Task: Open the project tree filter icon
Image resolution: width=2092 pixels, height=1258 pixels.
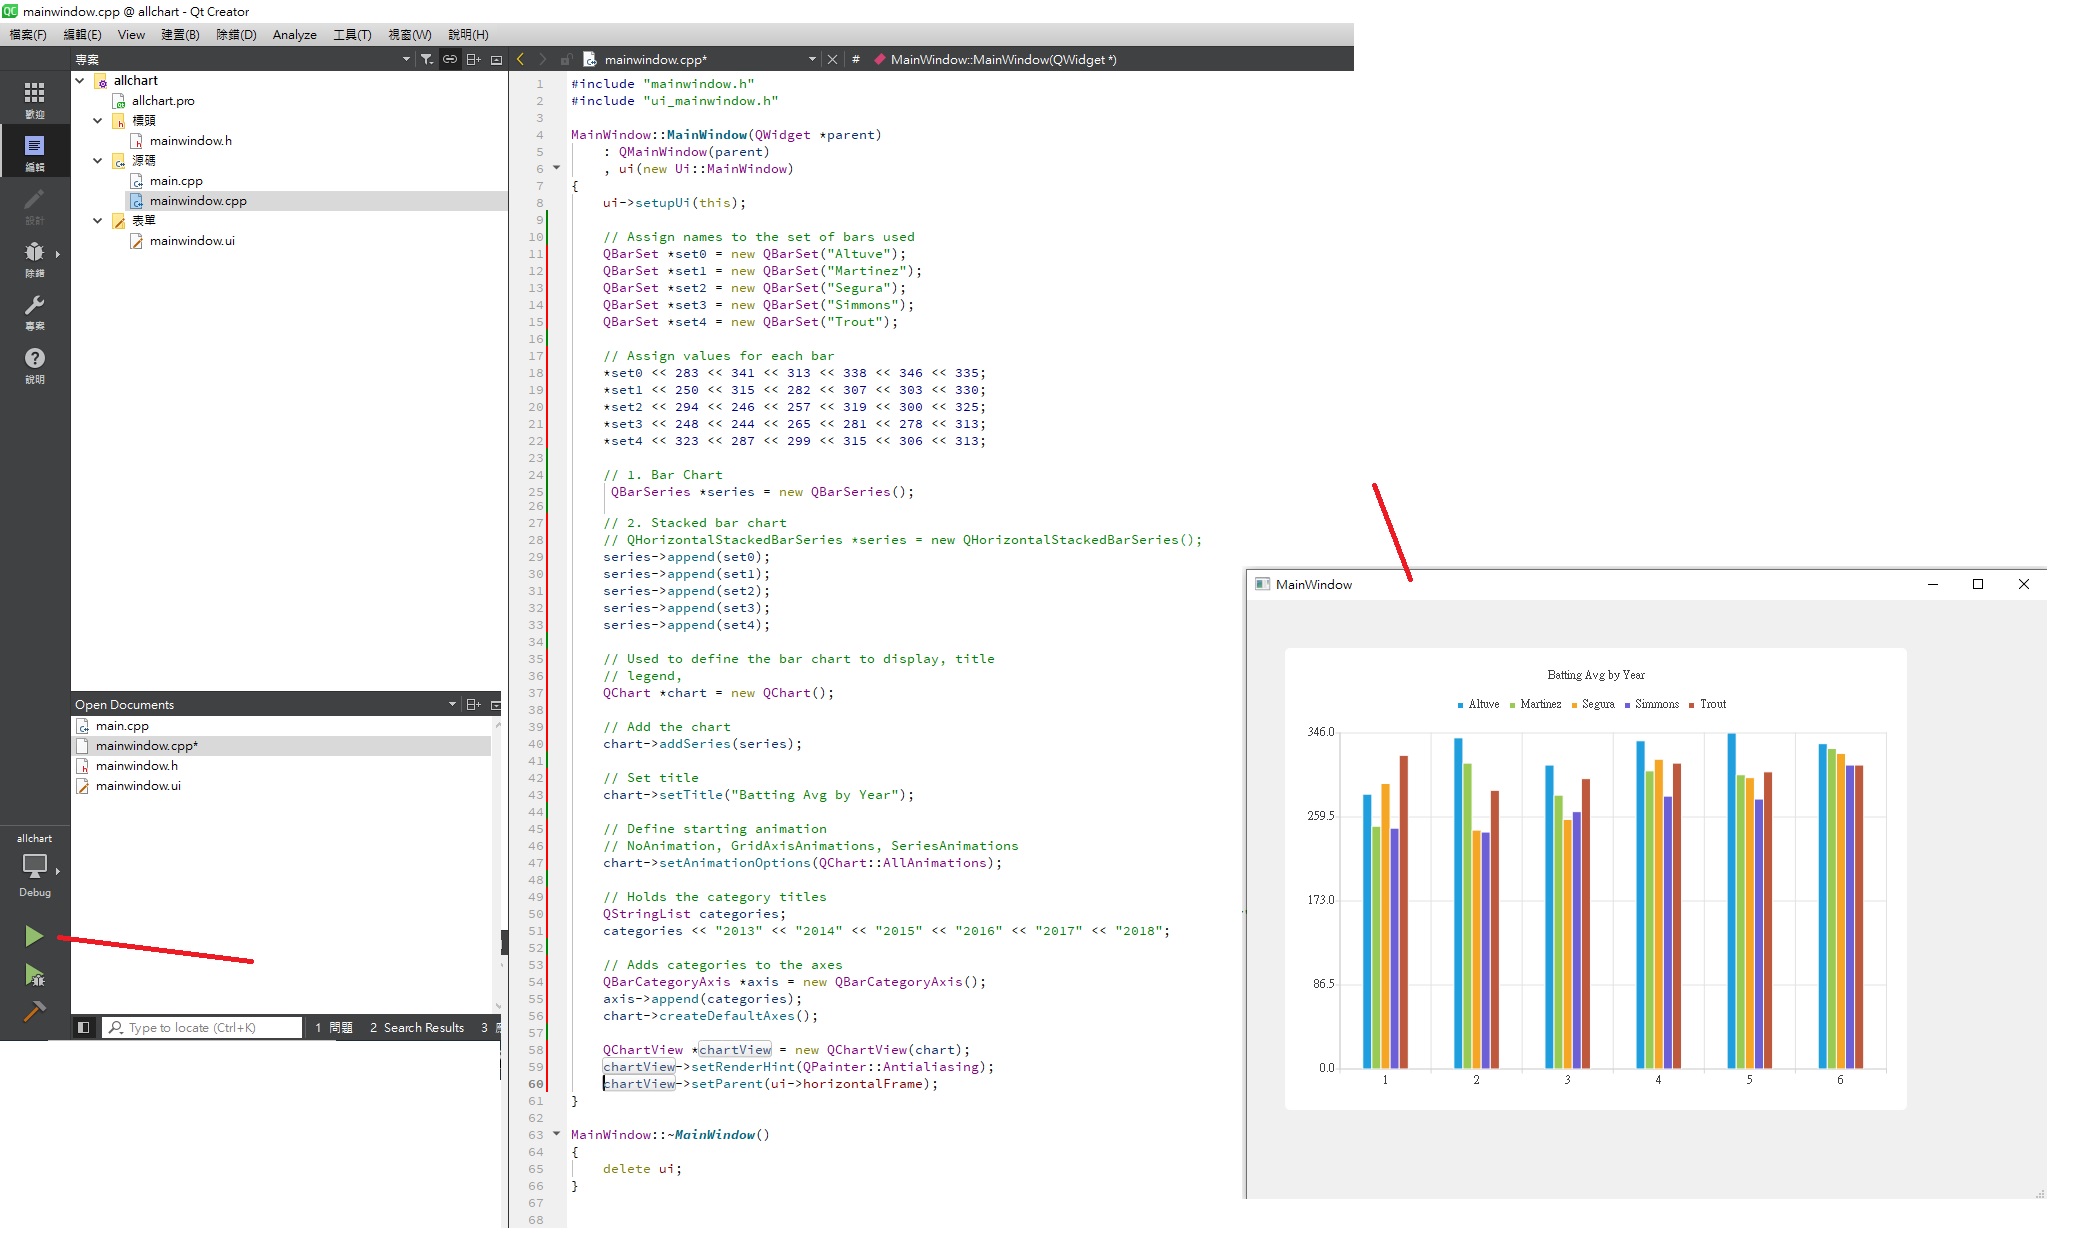Action: pyautogui.click(x=427, y=60)
